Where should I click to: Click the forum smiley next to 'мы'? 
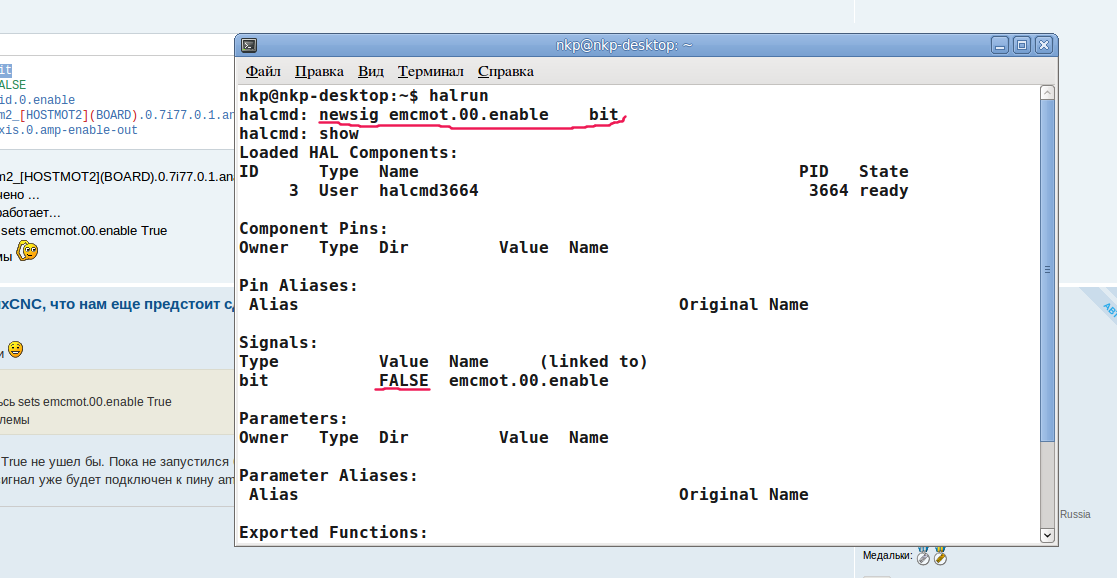point(28,252)
